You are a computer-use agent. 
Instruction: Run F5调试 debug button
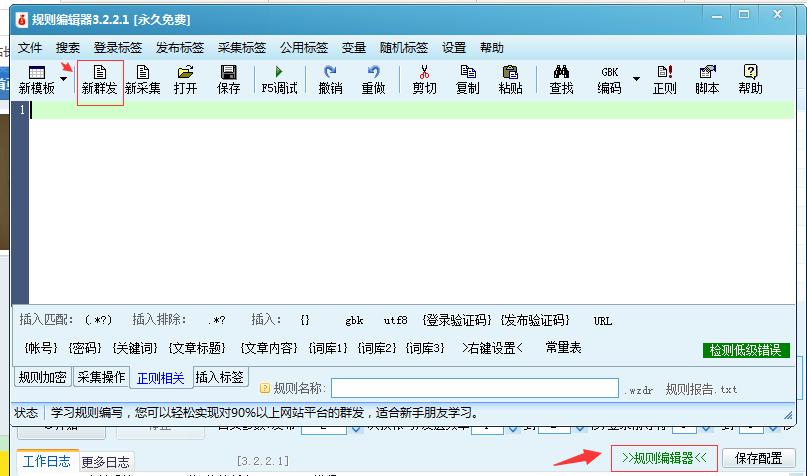tap(279, 80)
